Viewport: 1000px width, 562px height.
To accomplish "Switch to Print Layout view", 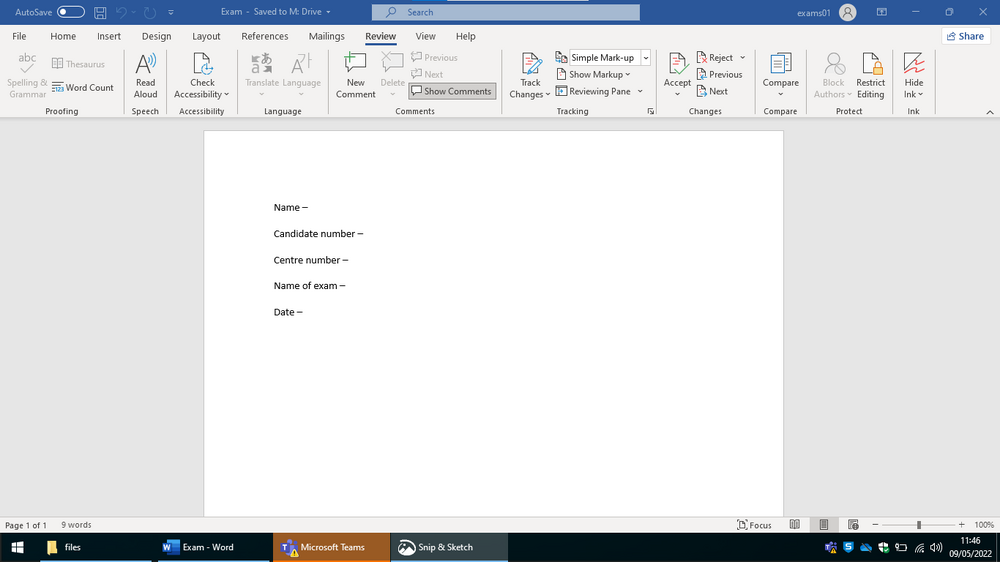I will (823, 525).
